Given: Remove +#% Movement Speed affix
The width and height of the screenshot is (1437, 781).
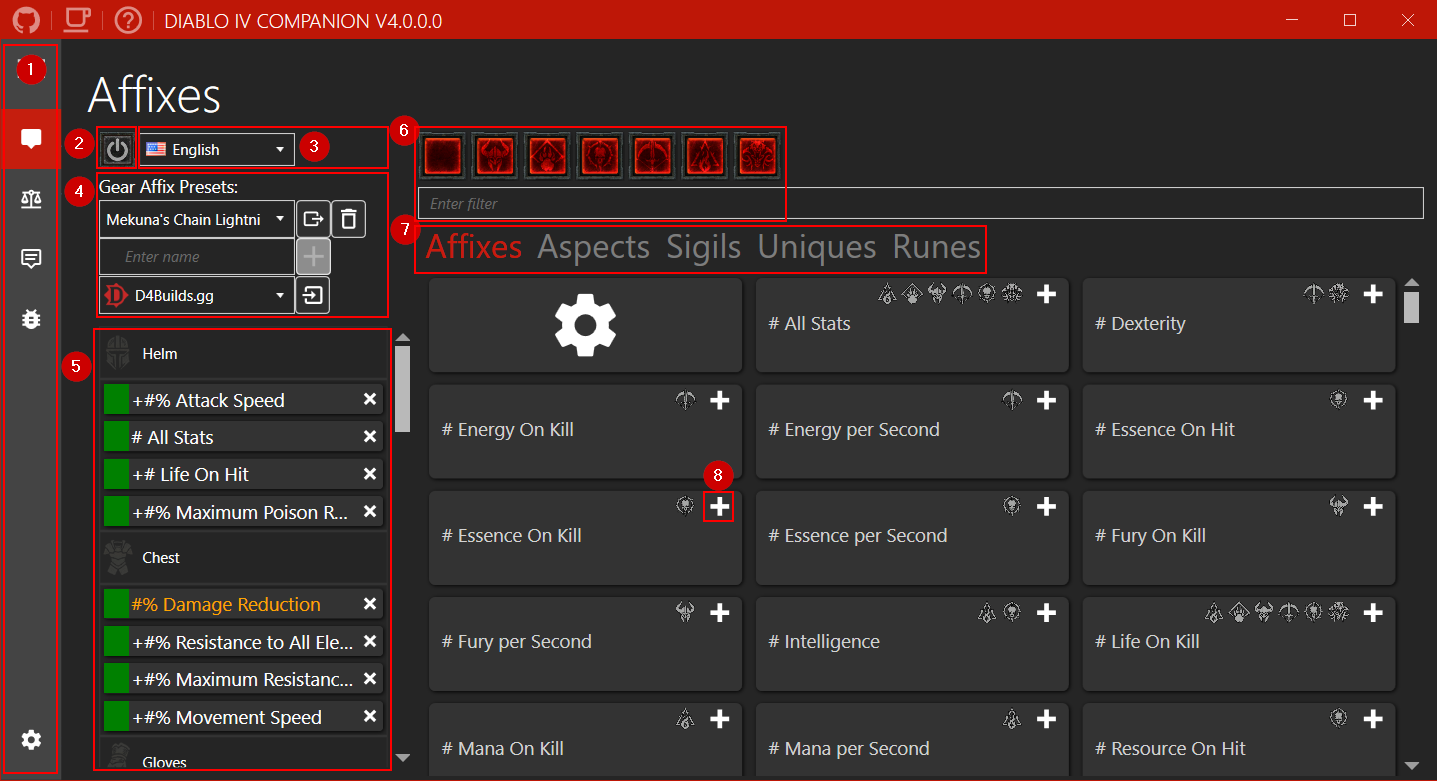Looking at the screenshot, I should click(370, 716).
